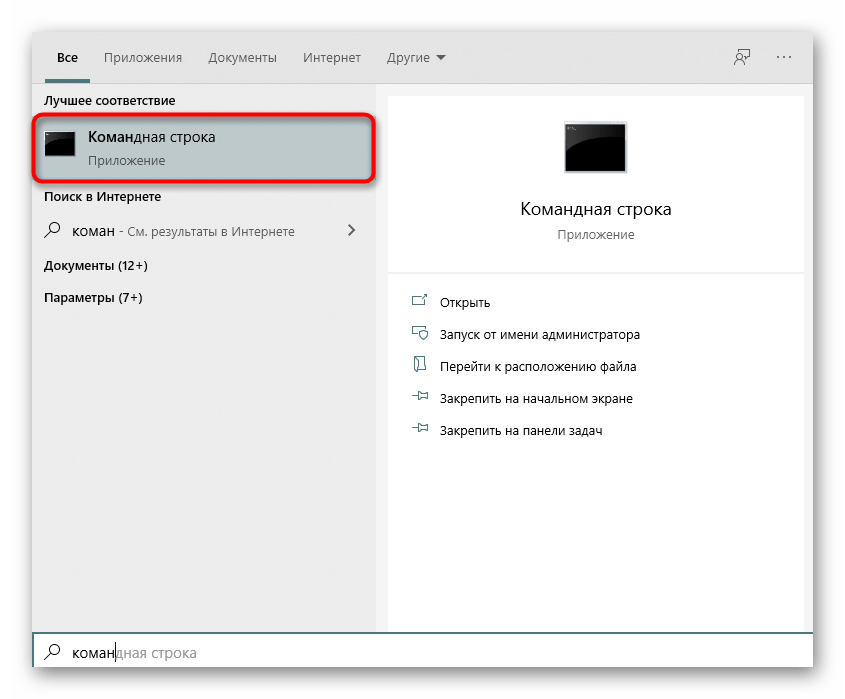
Task: Click the Открыть open icon
Action: (x=419, y=302)
